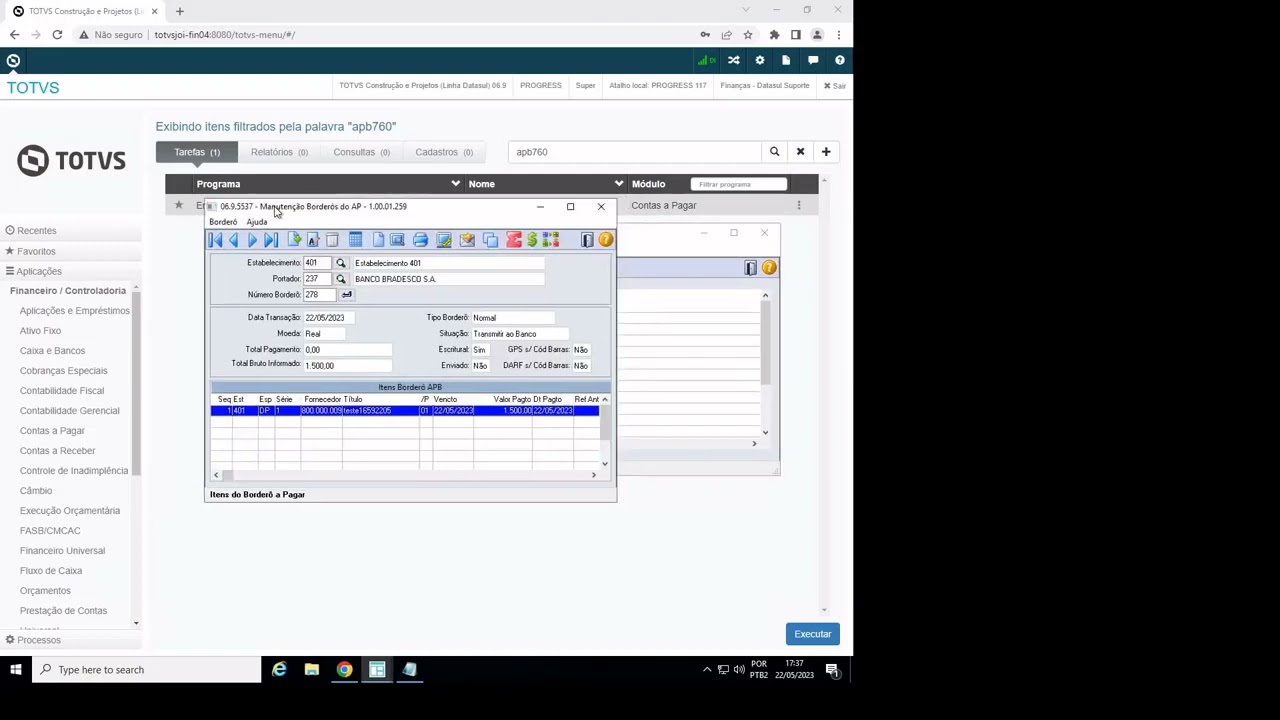Click the Windows Start button
Viewport: 1280px width, 720px height.
[15, 670]
